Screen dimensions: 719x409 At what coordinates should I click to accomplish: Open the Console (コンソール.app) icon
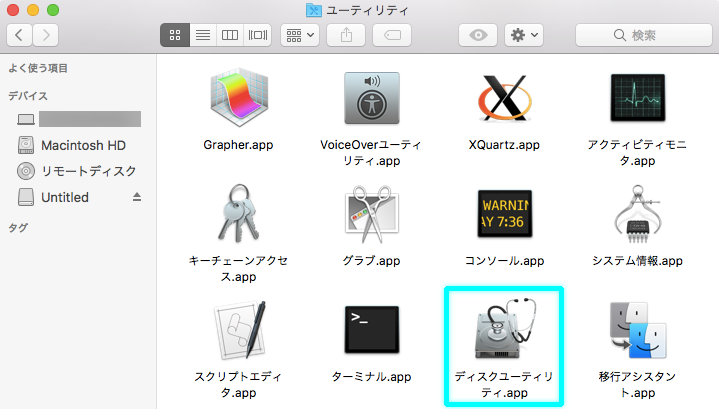pos(504,214)
